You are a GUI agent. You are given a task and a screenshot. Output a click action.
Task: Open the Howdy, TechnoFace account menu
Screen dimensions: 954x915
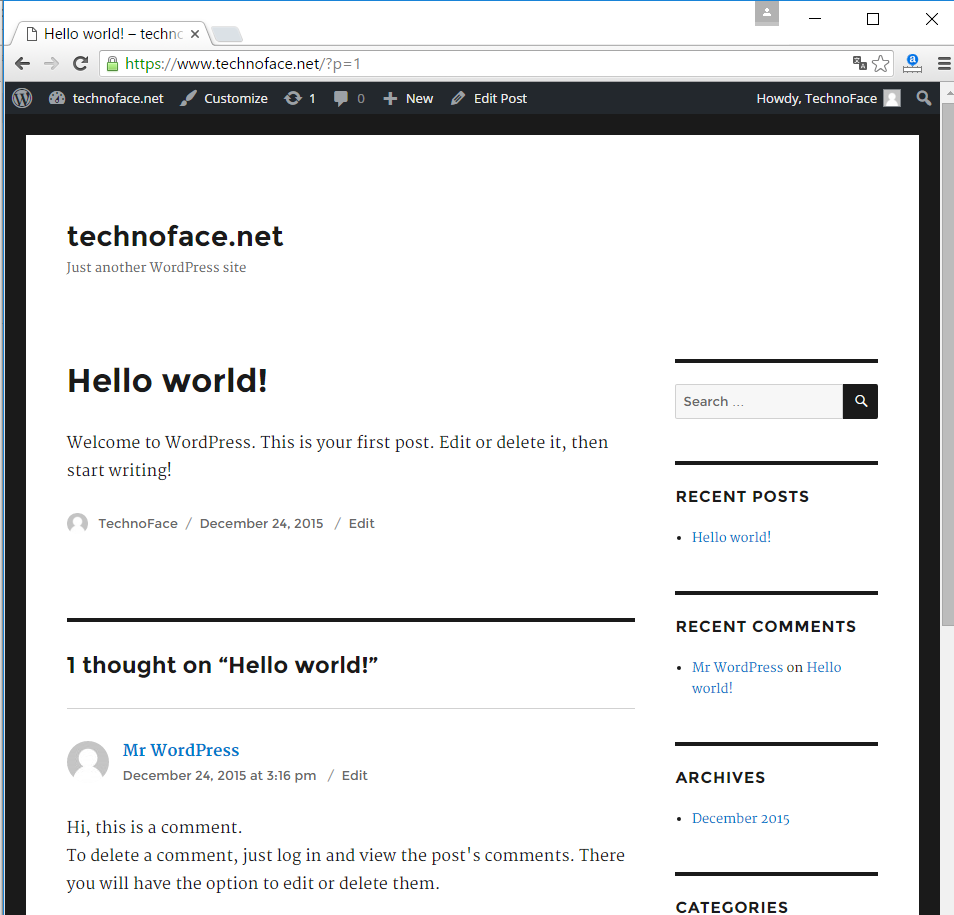pos(827,98)
